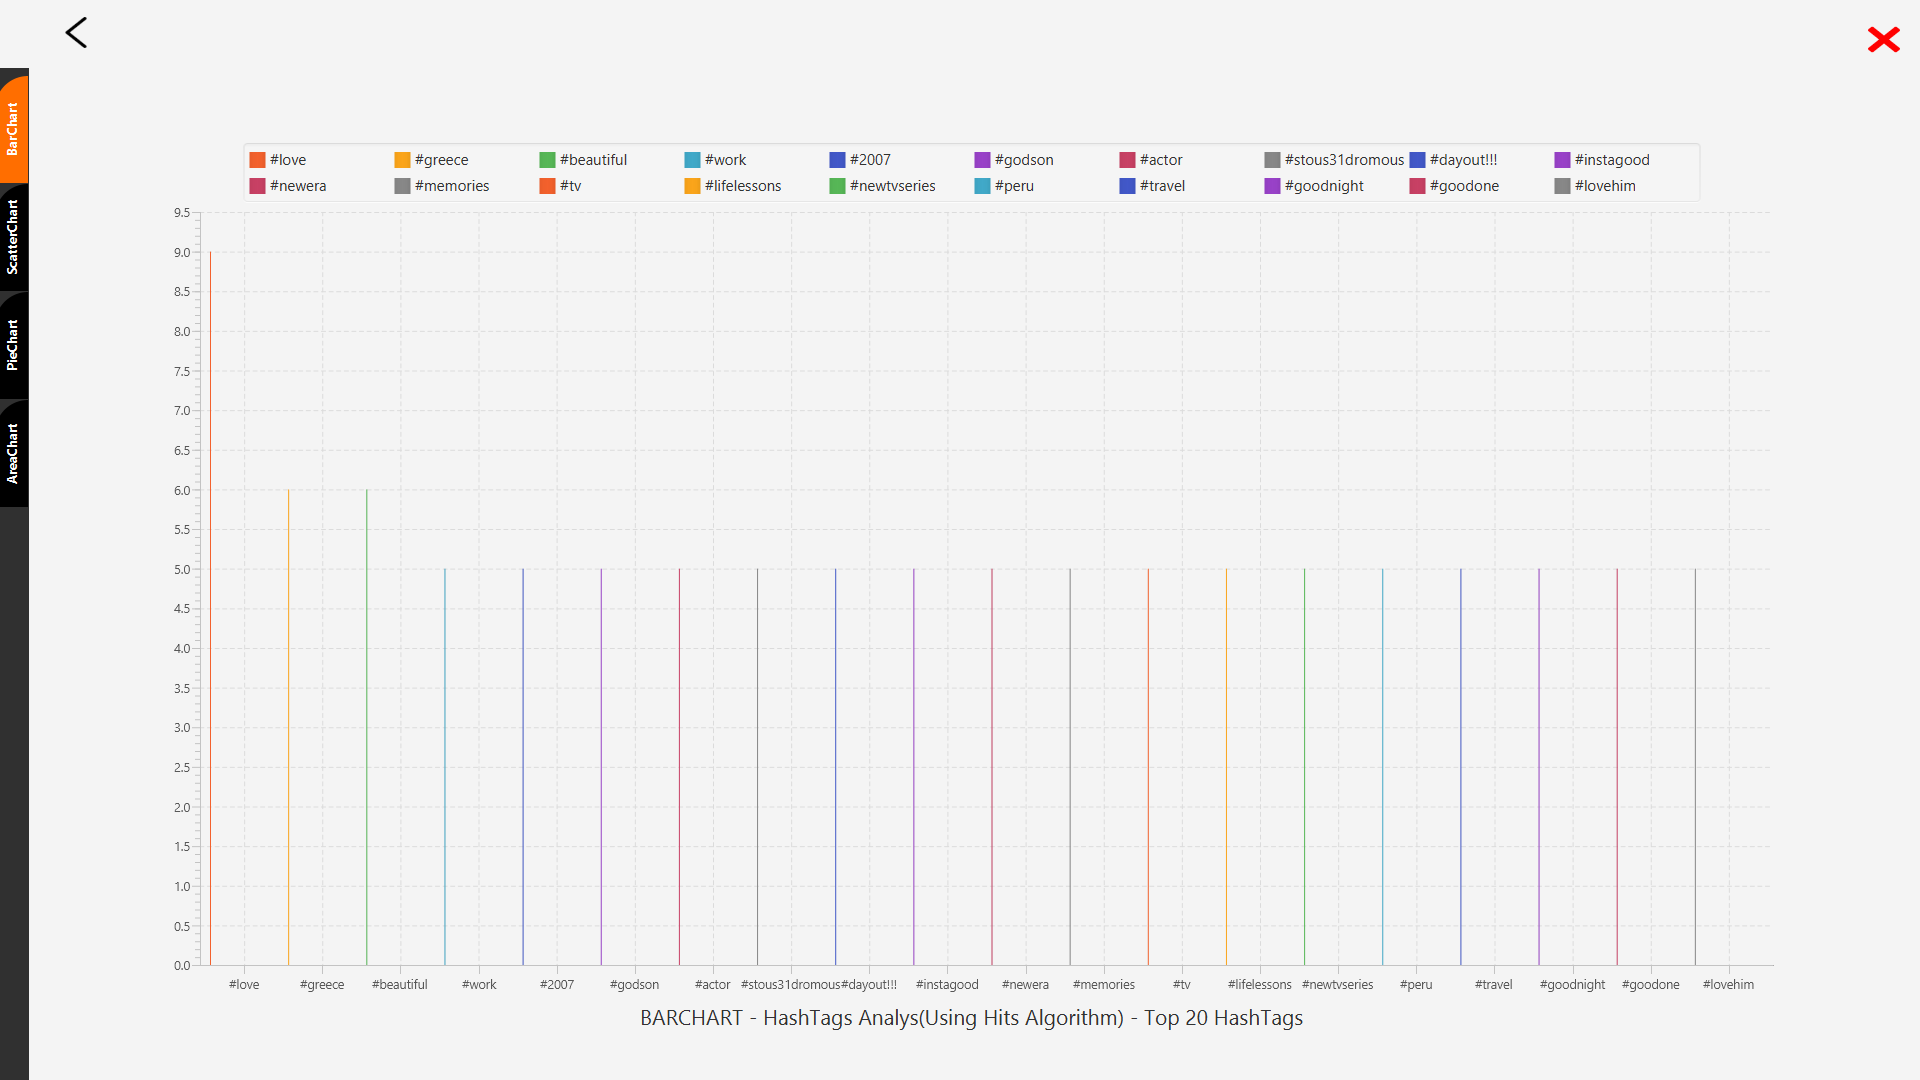Switch to the BarChart tab

pos(13,129)
